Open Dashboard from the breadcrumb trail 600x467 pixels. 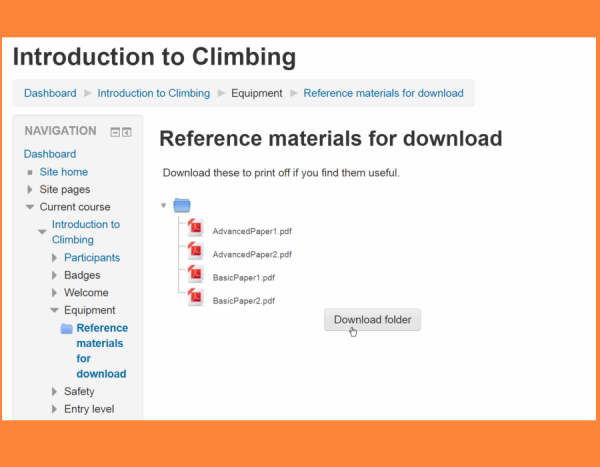pyautogui.click(x=50, y=93)
